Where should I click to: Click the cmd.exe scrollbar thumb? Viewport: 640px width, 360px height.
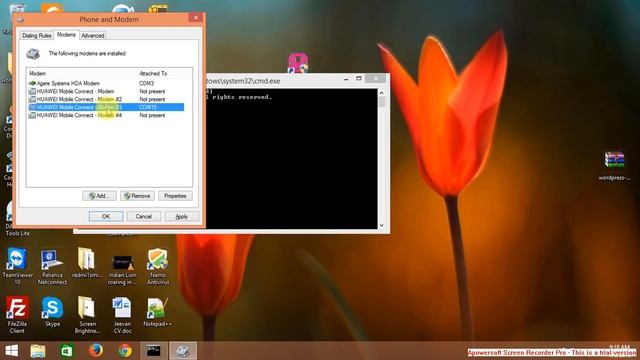(x=382, y=102)
